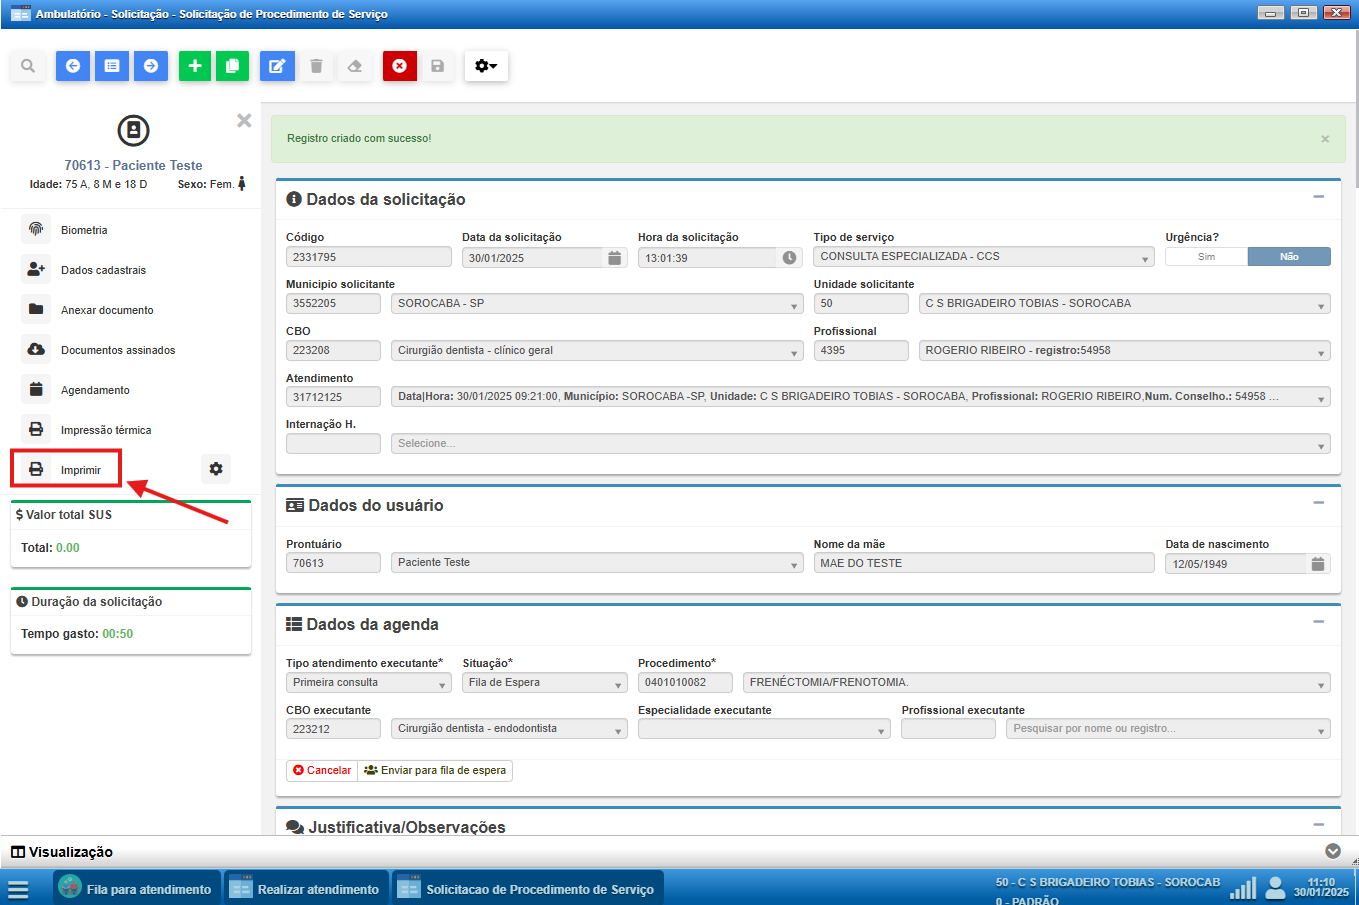
Task: Set Urgência toggle to Não
Action: tap(1289, 257)
